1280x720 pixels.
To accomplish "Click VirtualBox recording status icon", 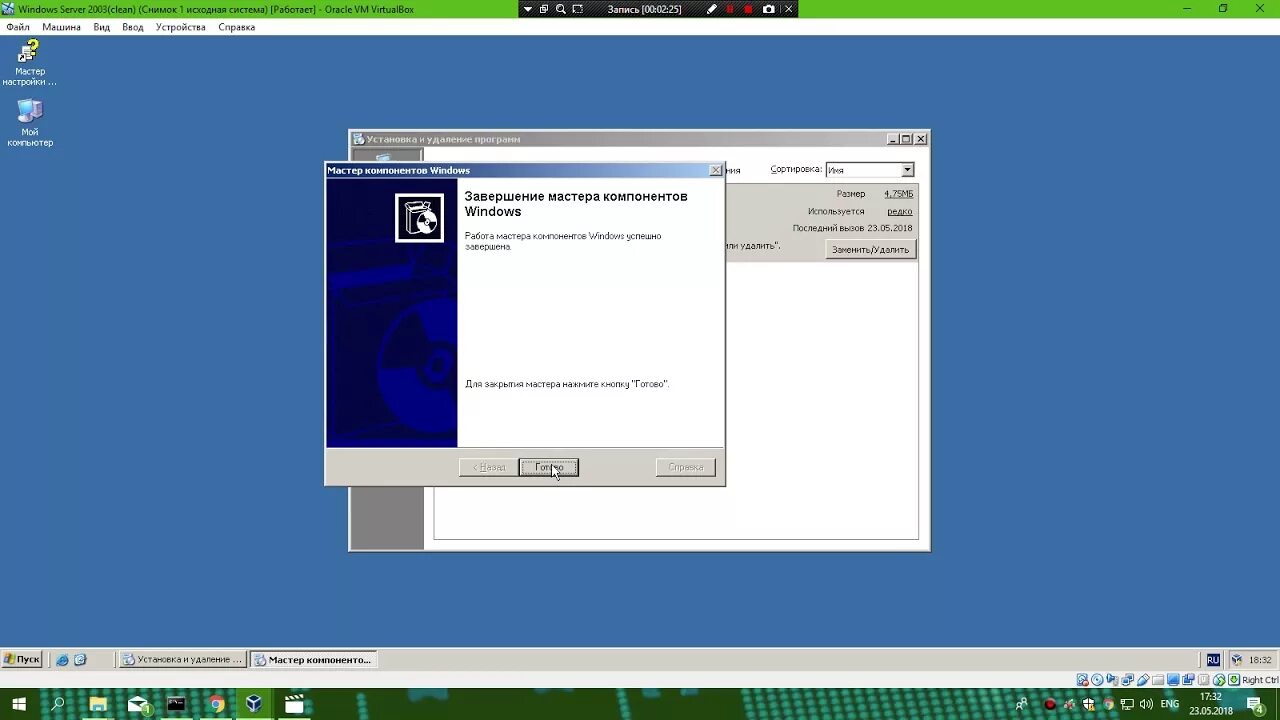I will [1188, 680].
